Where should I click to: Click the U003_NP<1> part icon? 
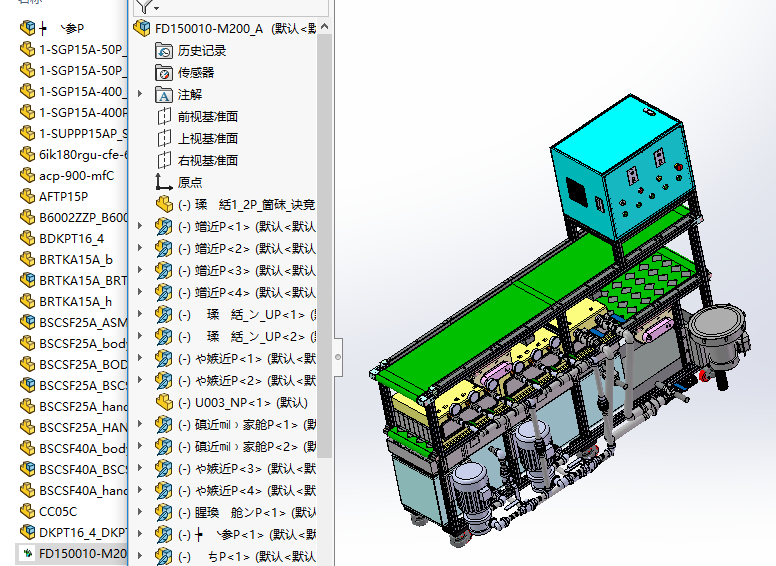(x=164, y=402)
